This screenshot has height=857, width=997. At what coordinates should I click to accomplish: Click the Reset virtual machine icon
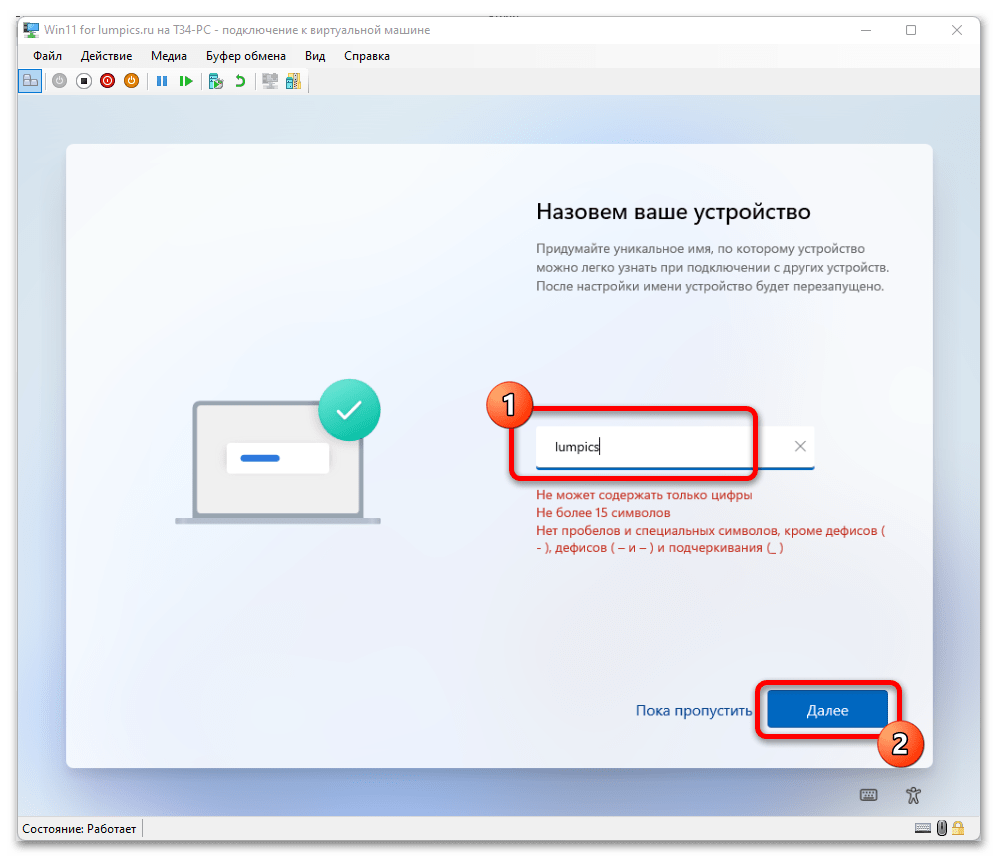click(x=186, y=81)
